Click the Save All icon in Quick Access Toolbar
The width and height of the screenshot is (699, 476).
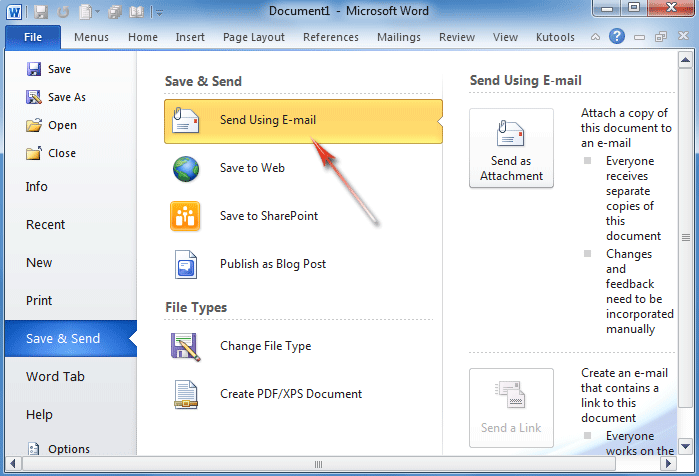115,12
